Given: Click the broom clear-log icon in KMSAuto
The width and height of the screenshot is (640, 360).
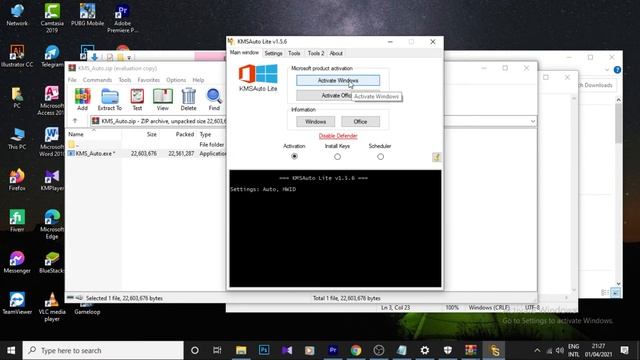Looking at the screenshot, I should pos(436,157).
